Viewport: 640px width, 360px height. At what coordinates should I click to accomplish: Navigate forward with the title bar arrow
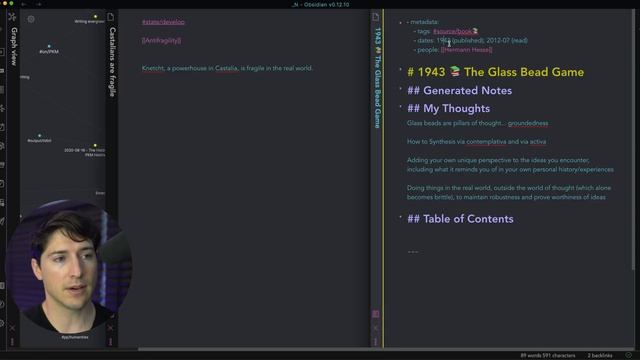pyautogui.click(x=39, y=4)
